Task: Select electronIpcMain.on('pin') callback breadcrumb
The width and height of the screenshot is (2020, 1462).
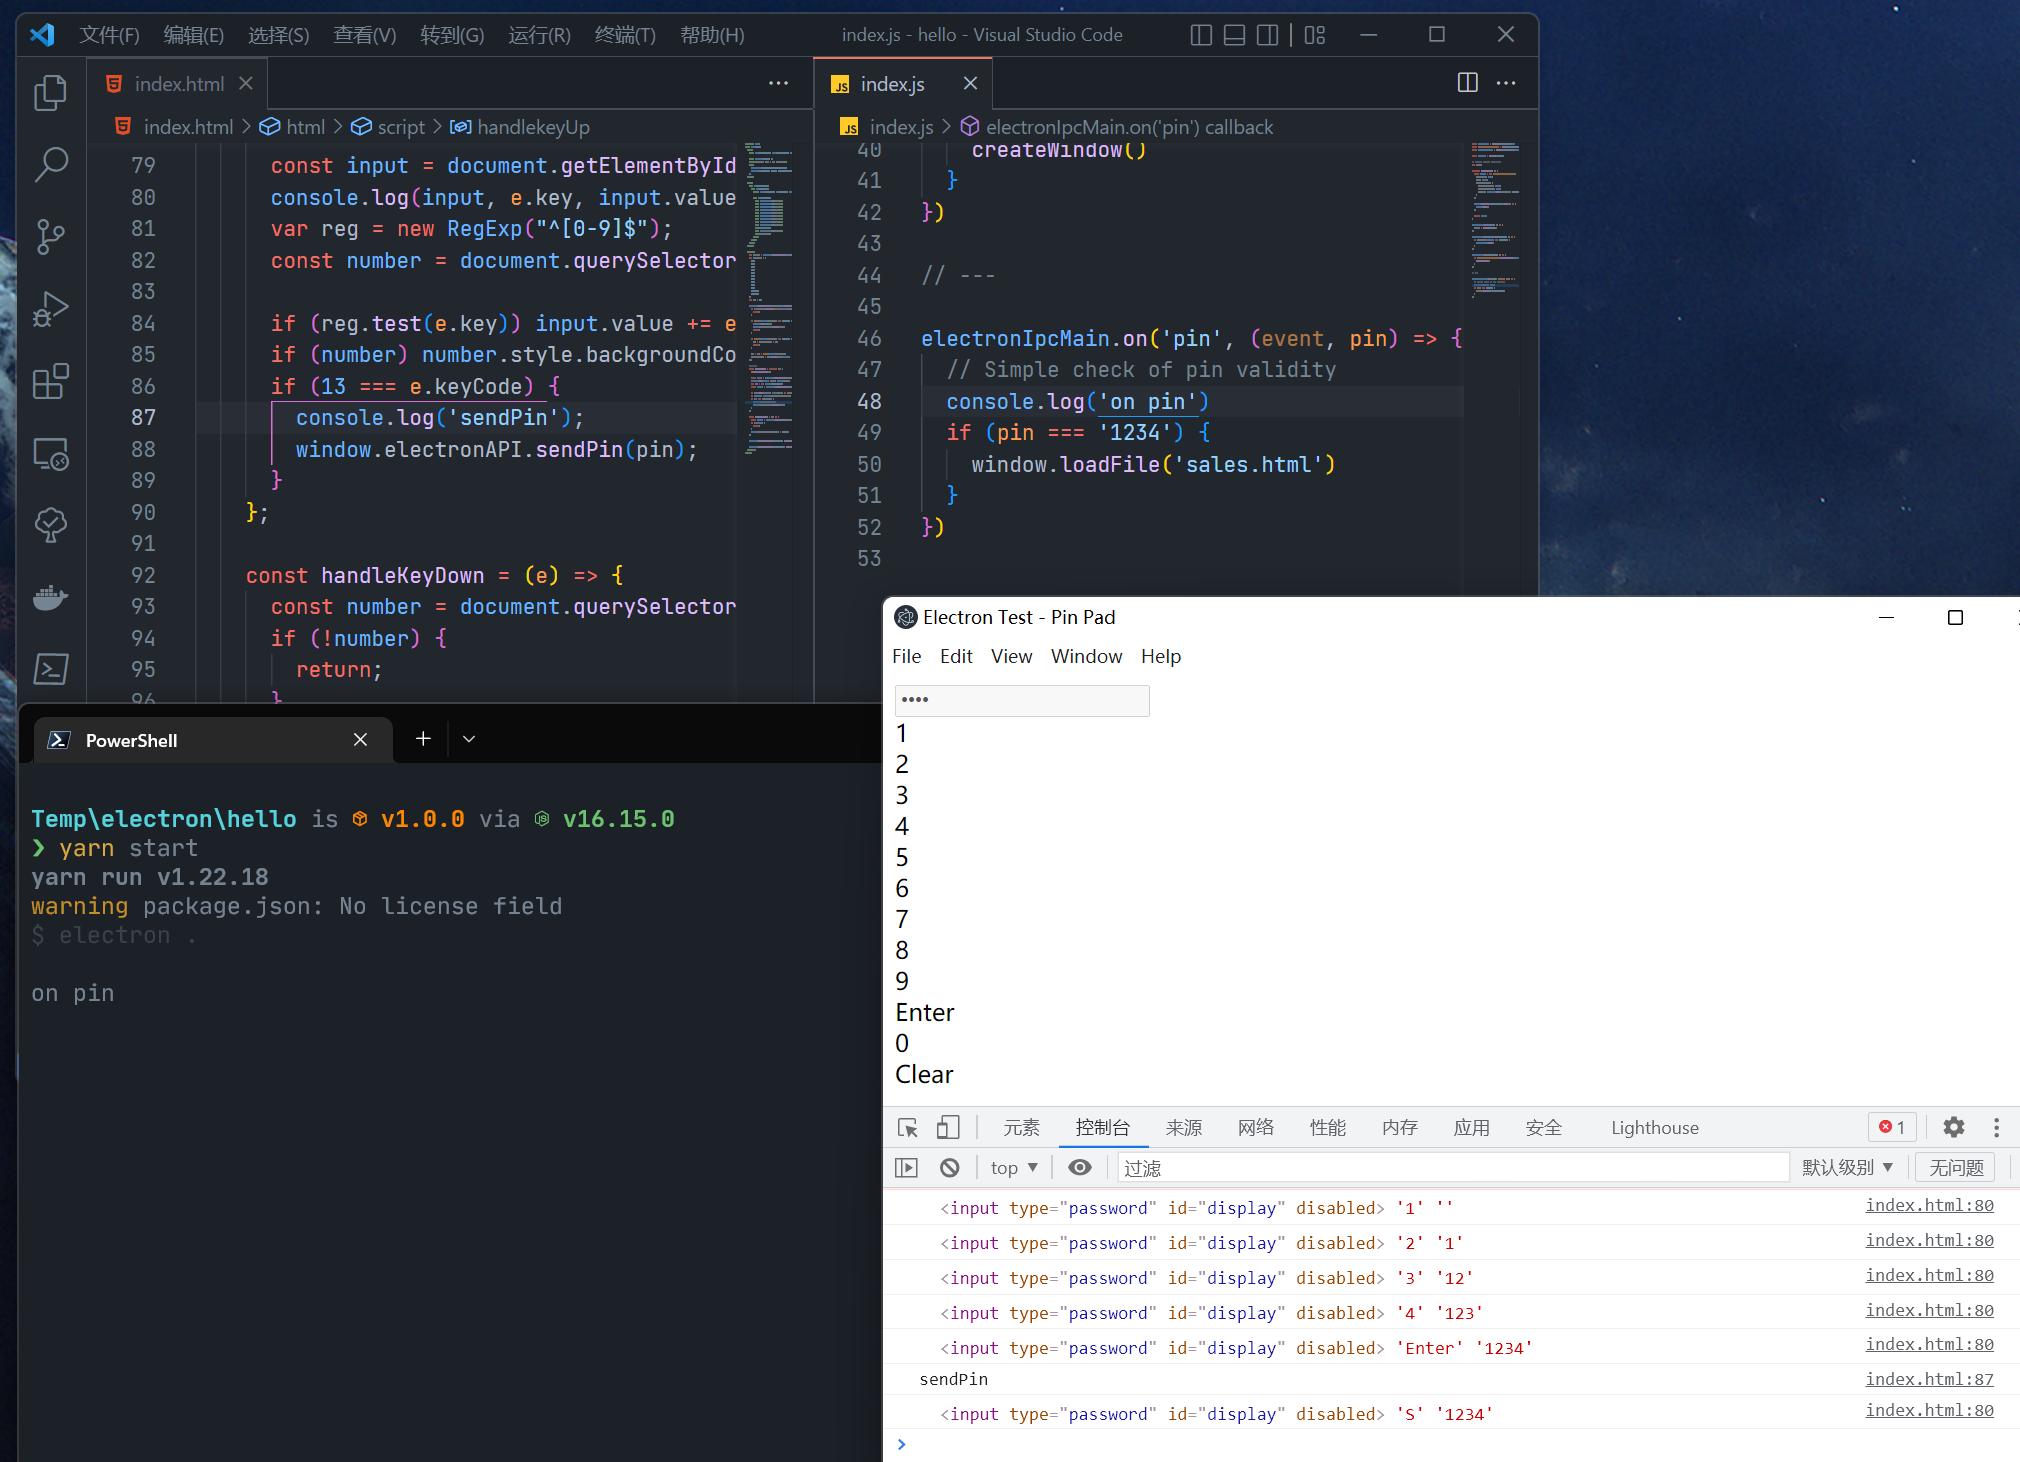Action: click(x=1117, y=127)
